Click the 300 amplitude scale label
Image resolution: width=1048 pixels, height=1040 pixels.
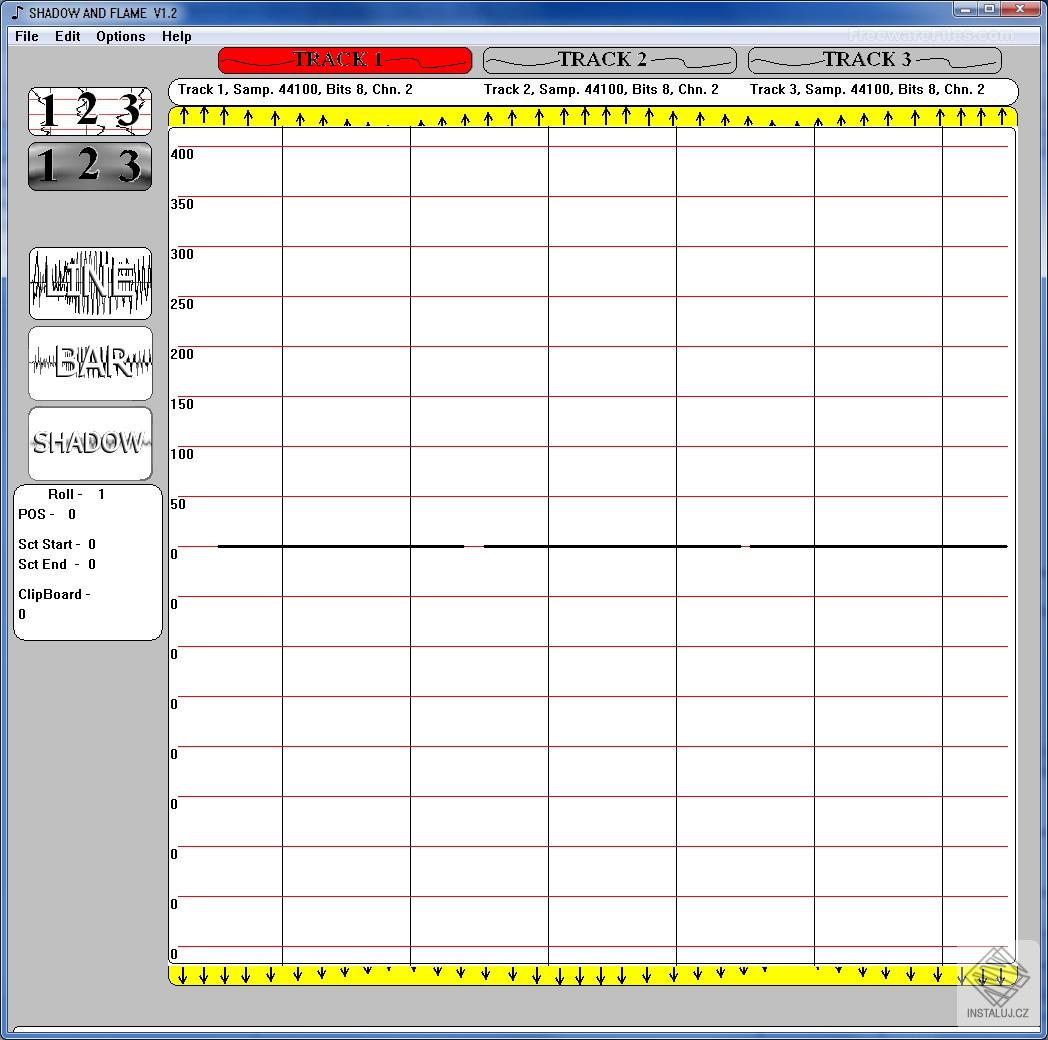tap(182, 255)
